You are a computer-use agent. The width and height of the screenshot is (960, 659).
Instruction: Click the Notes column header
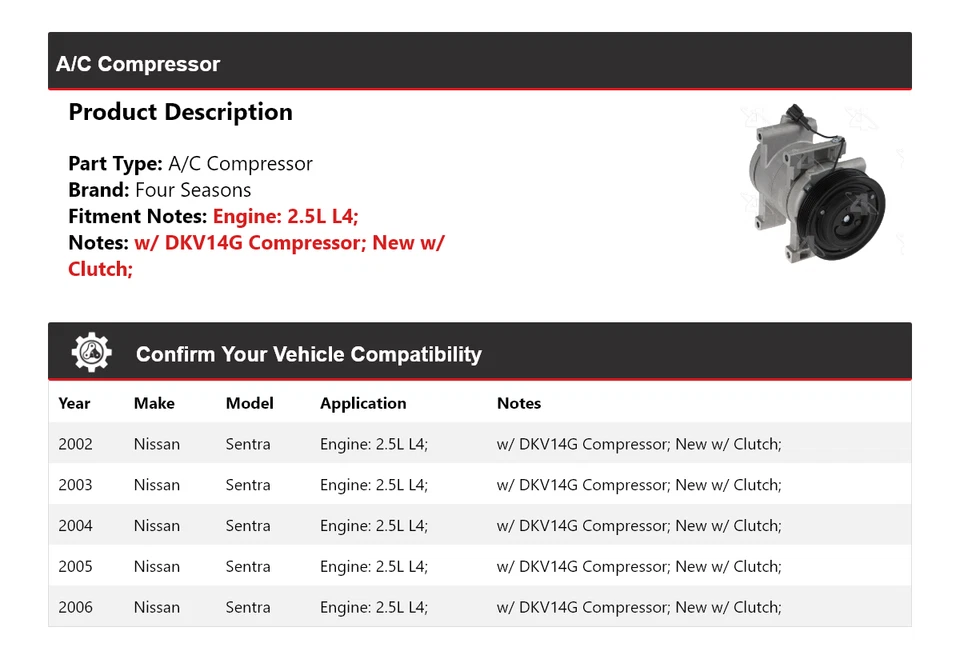click(x=519, y=403)
